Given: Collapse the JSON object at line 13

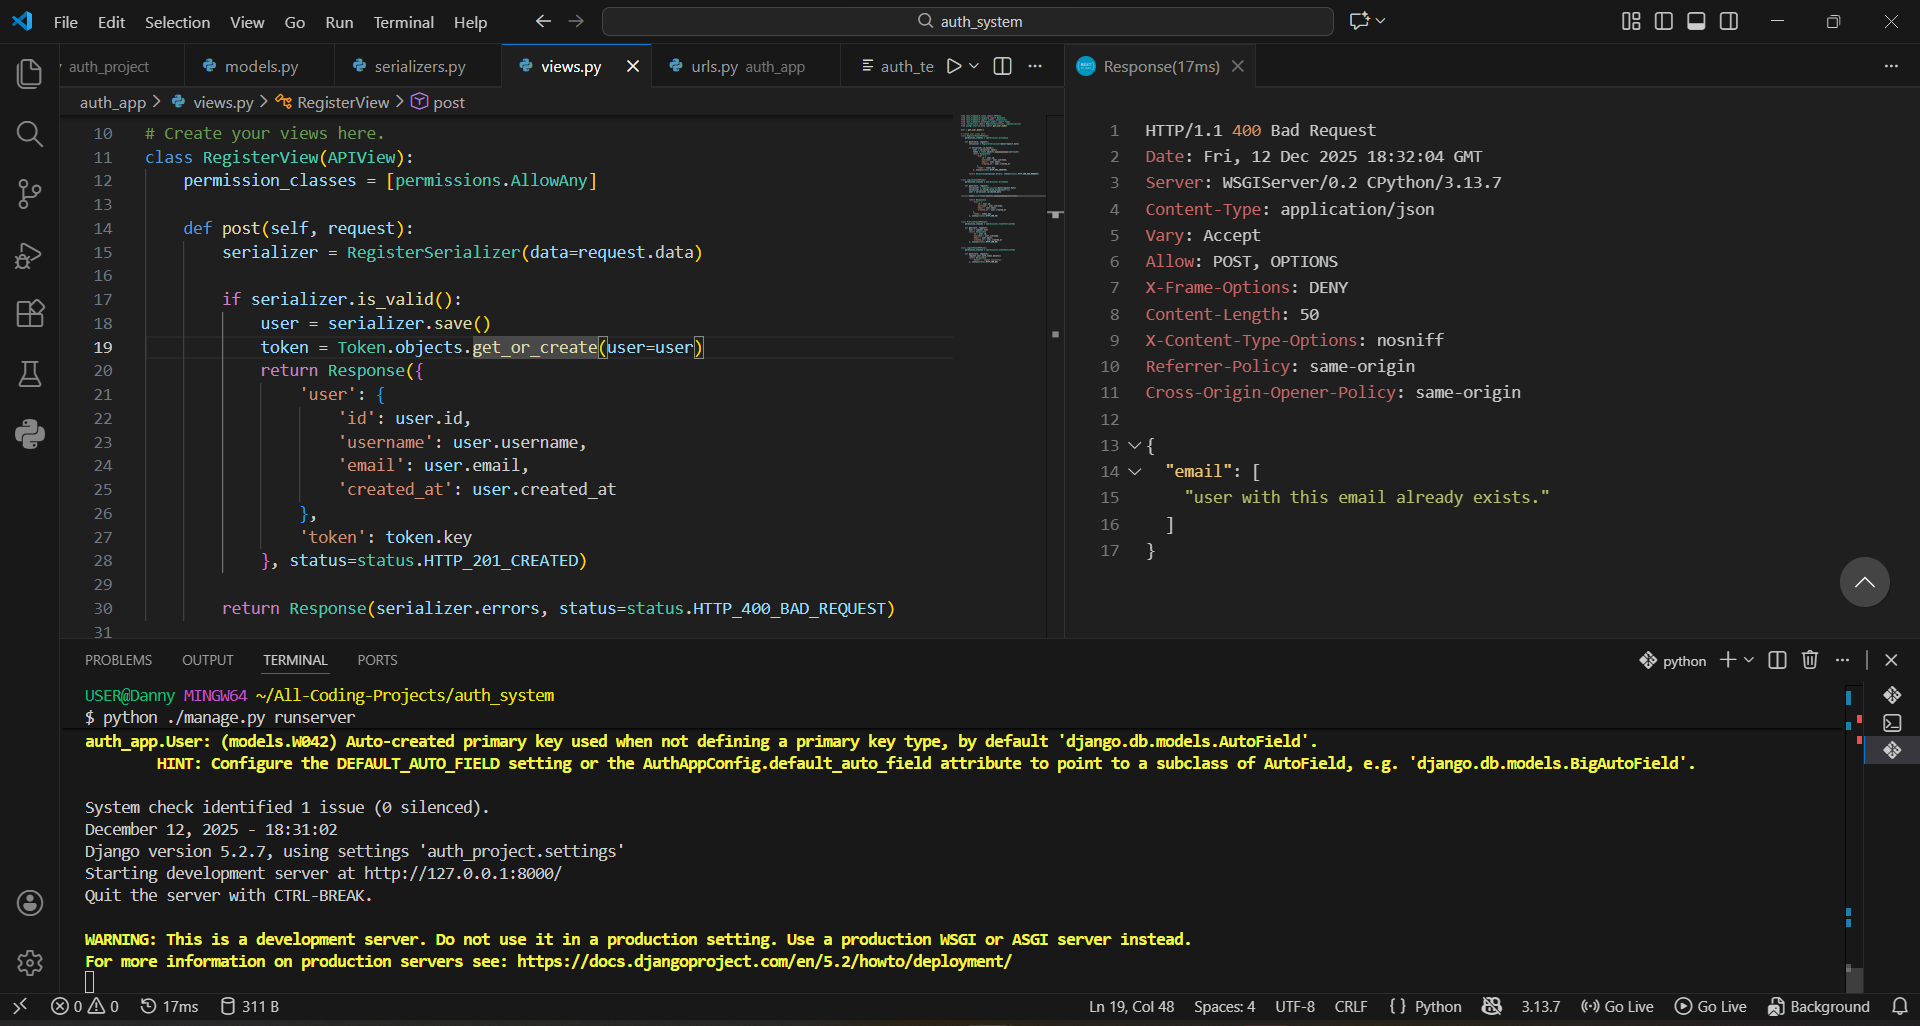Looking at the screenshot, I should pyautogui.click(x=1134, y=445).
